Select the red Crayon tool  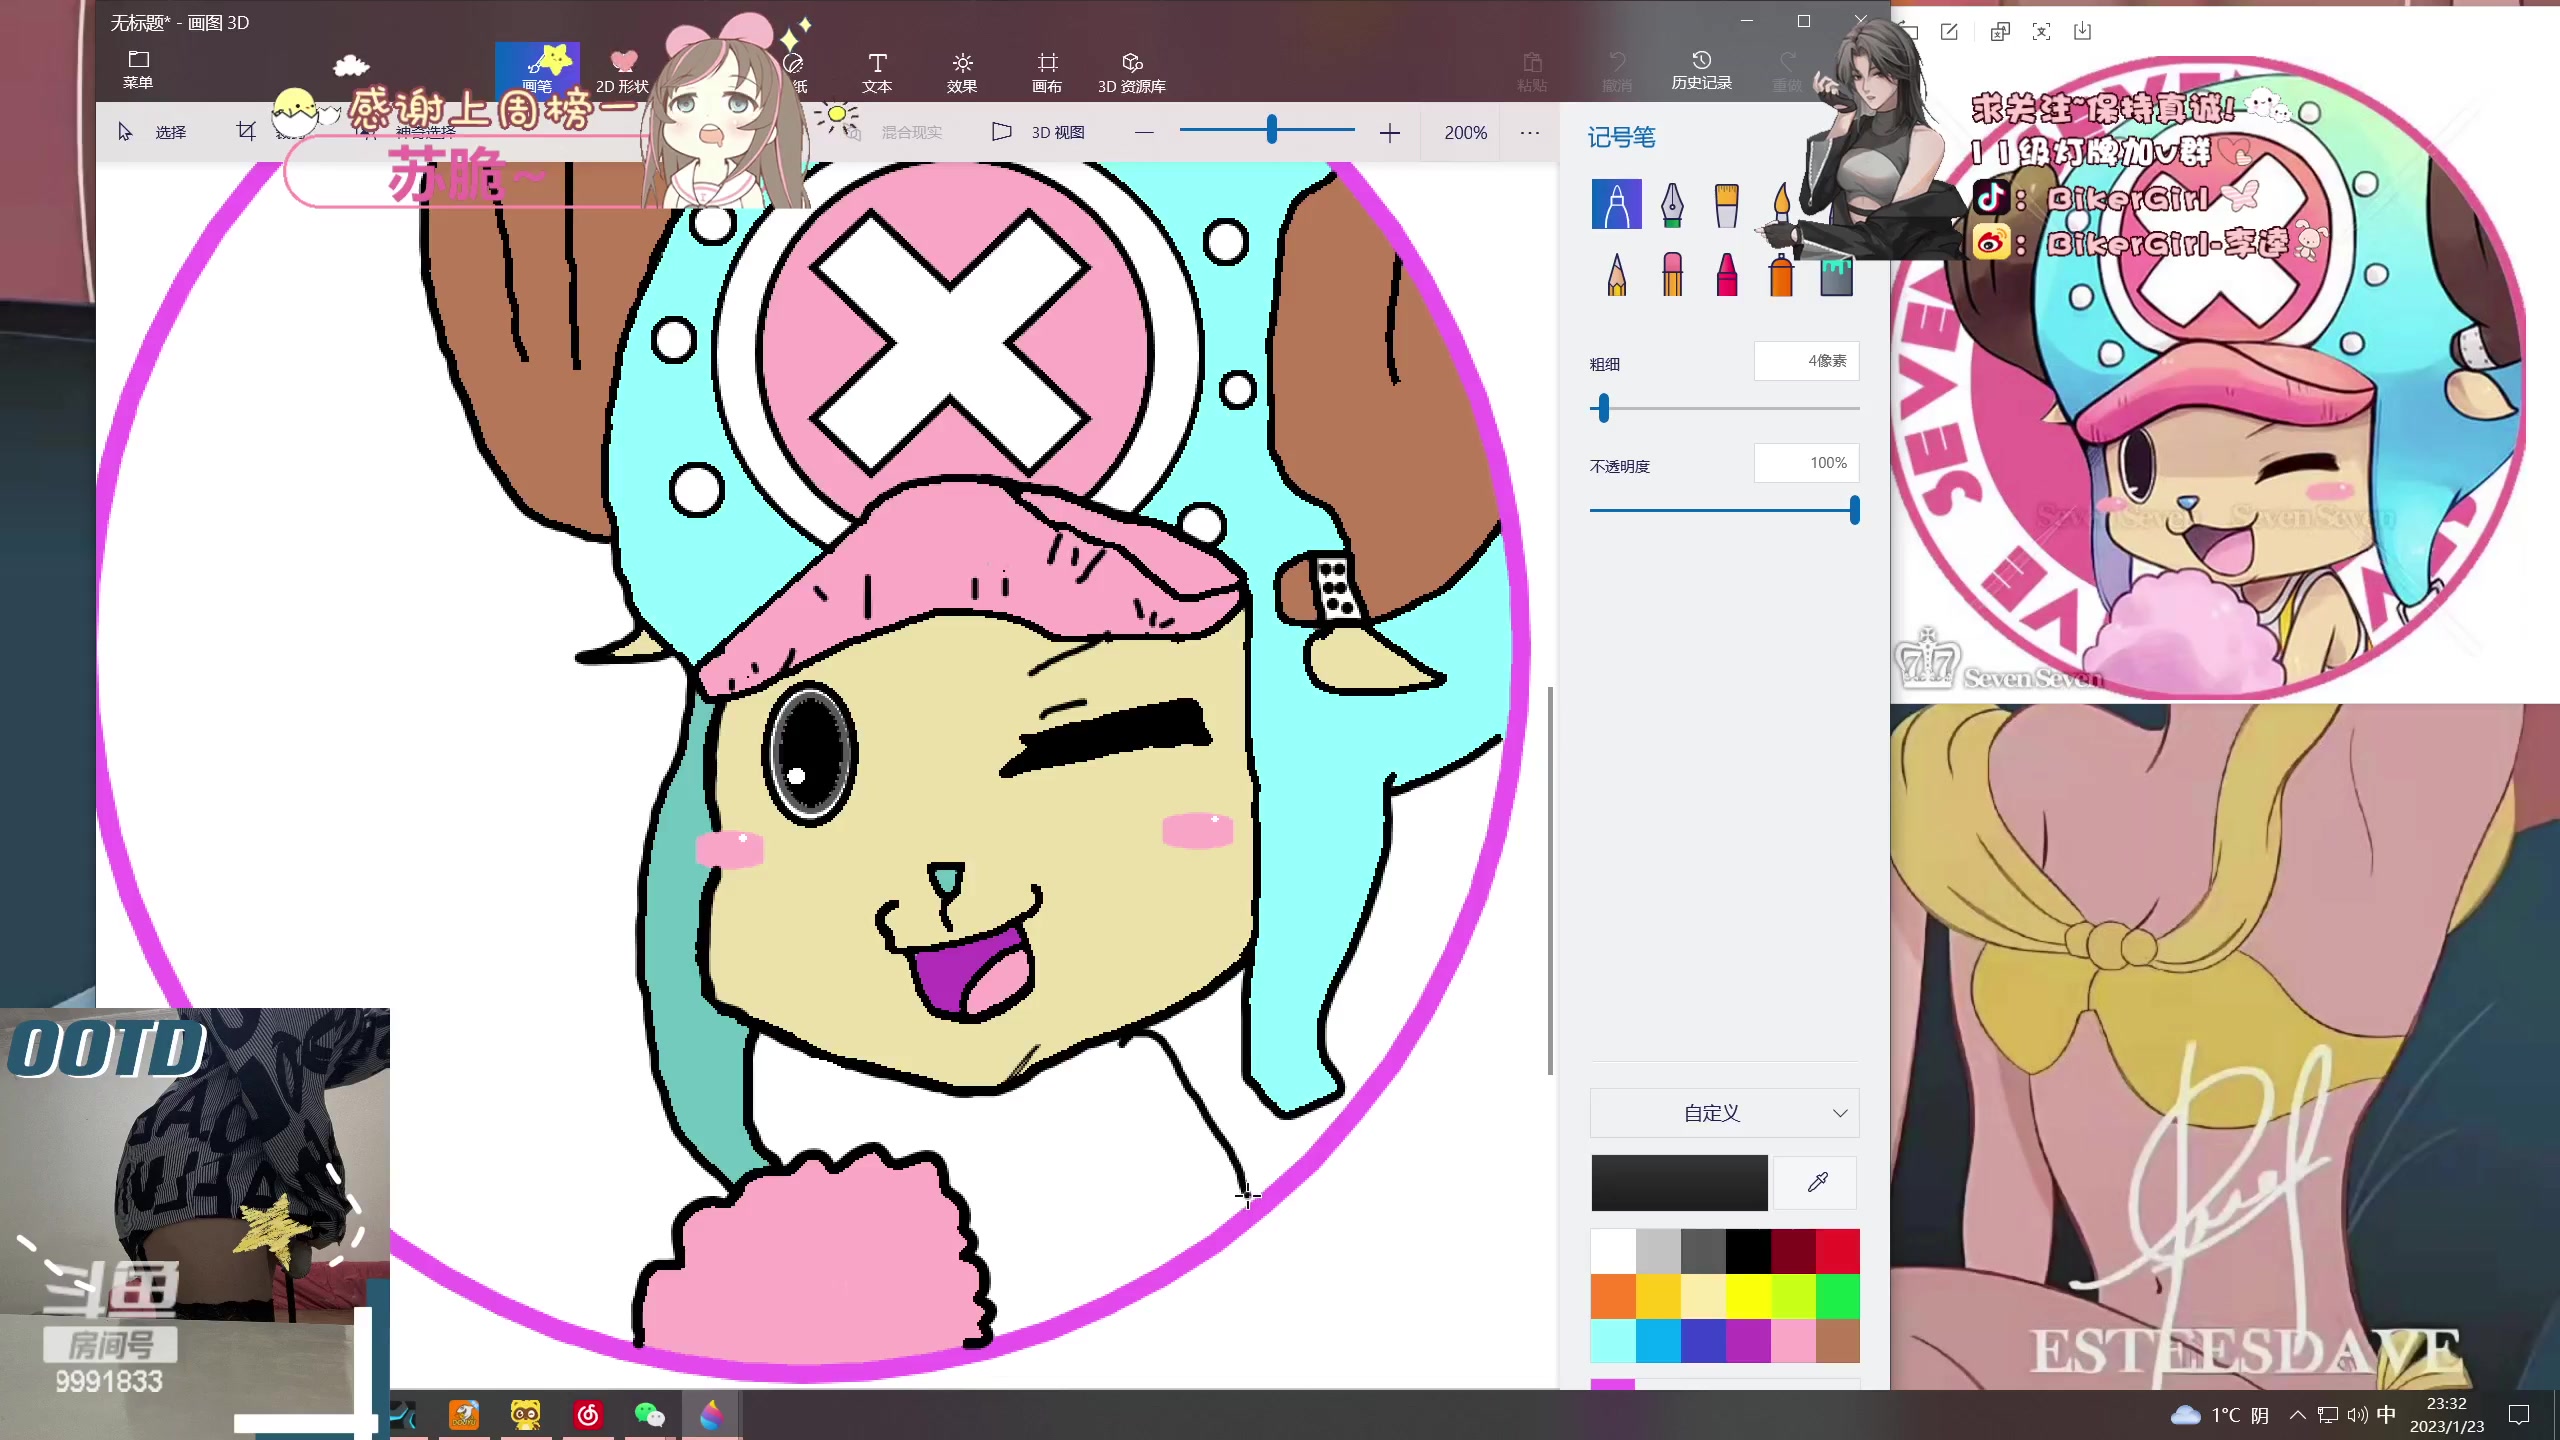click(x=1726, y=273)
